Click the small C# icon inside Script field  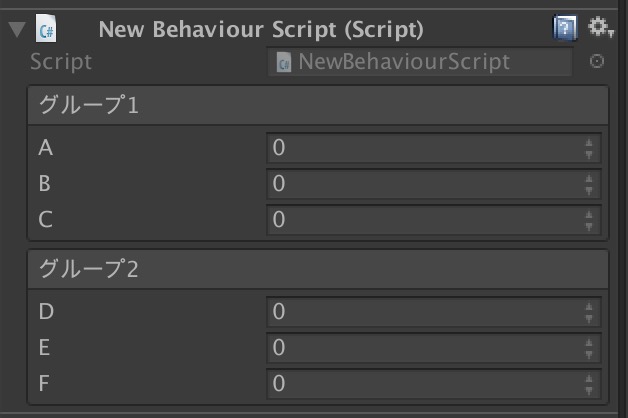click(284, 63)
